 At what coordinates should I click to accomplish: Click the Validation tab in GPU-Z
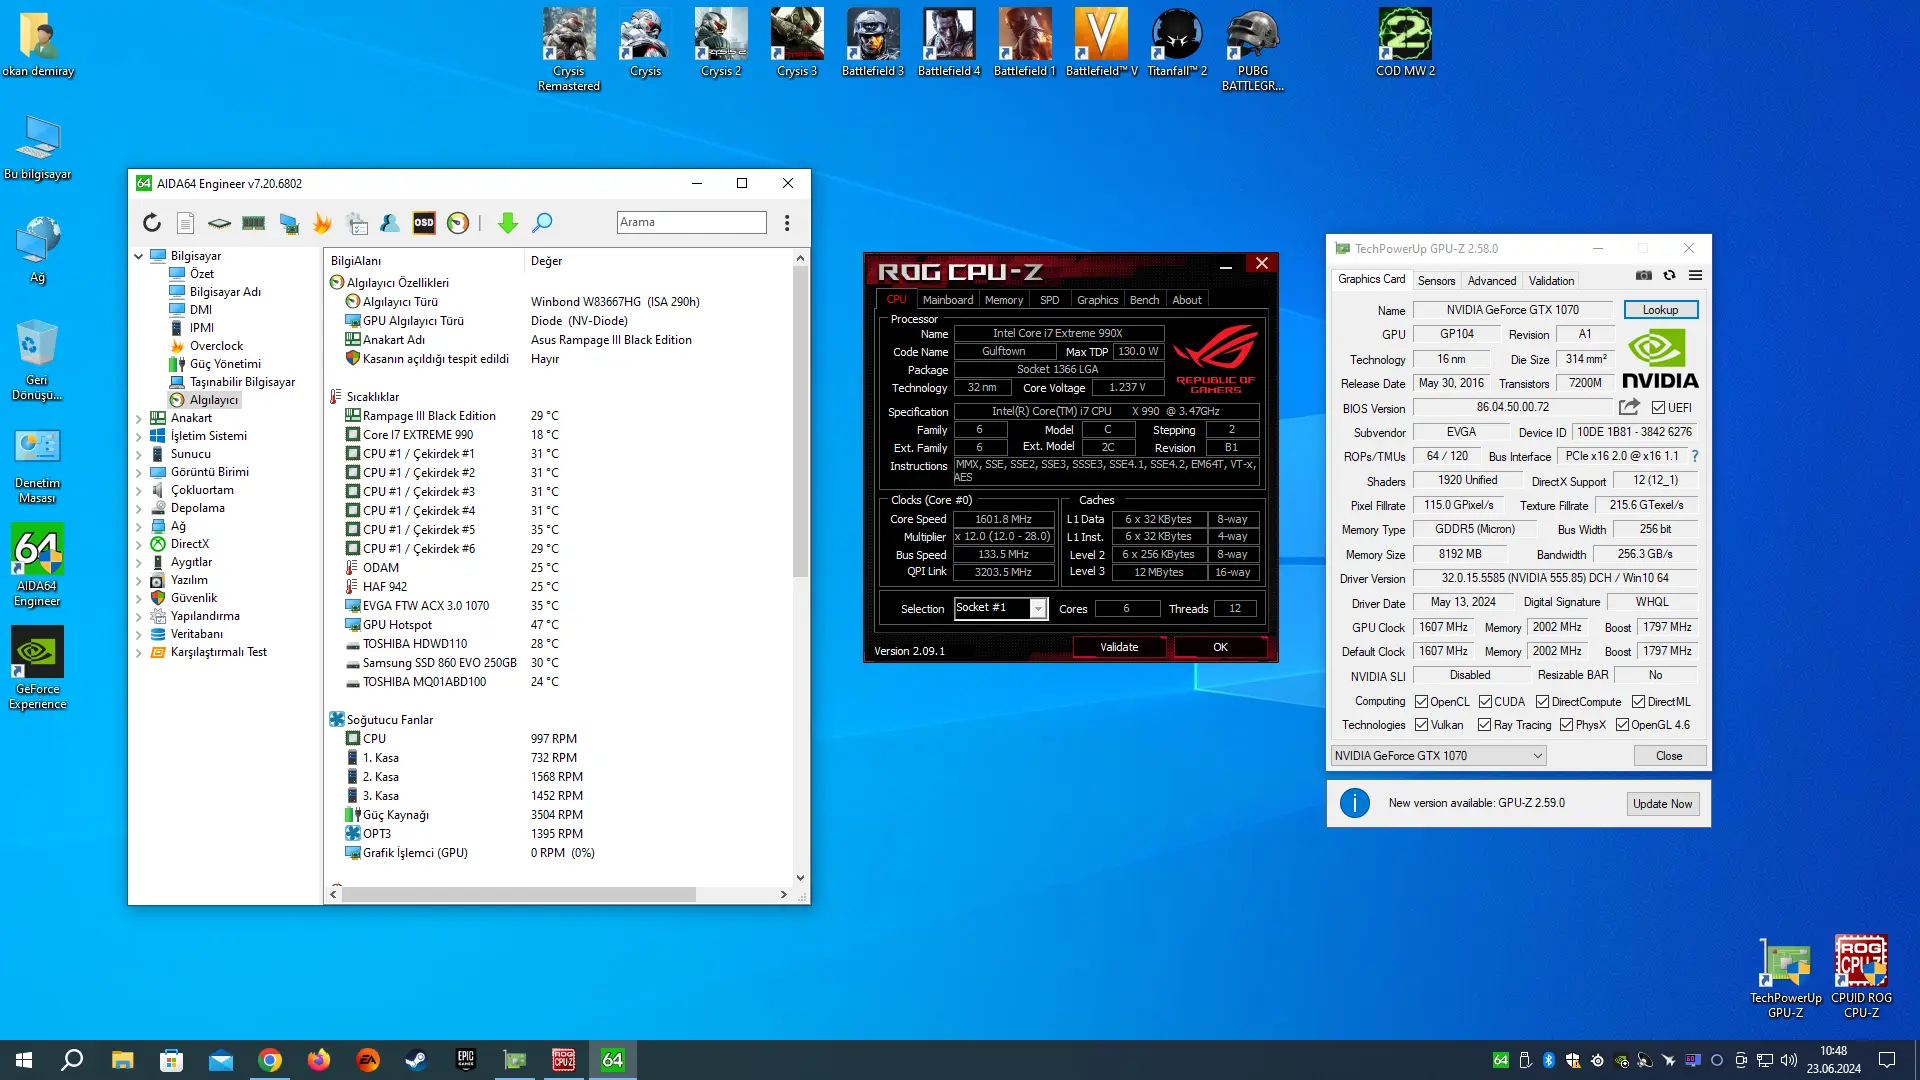pyautogui.click(x=1551, y=281)
